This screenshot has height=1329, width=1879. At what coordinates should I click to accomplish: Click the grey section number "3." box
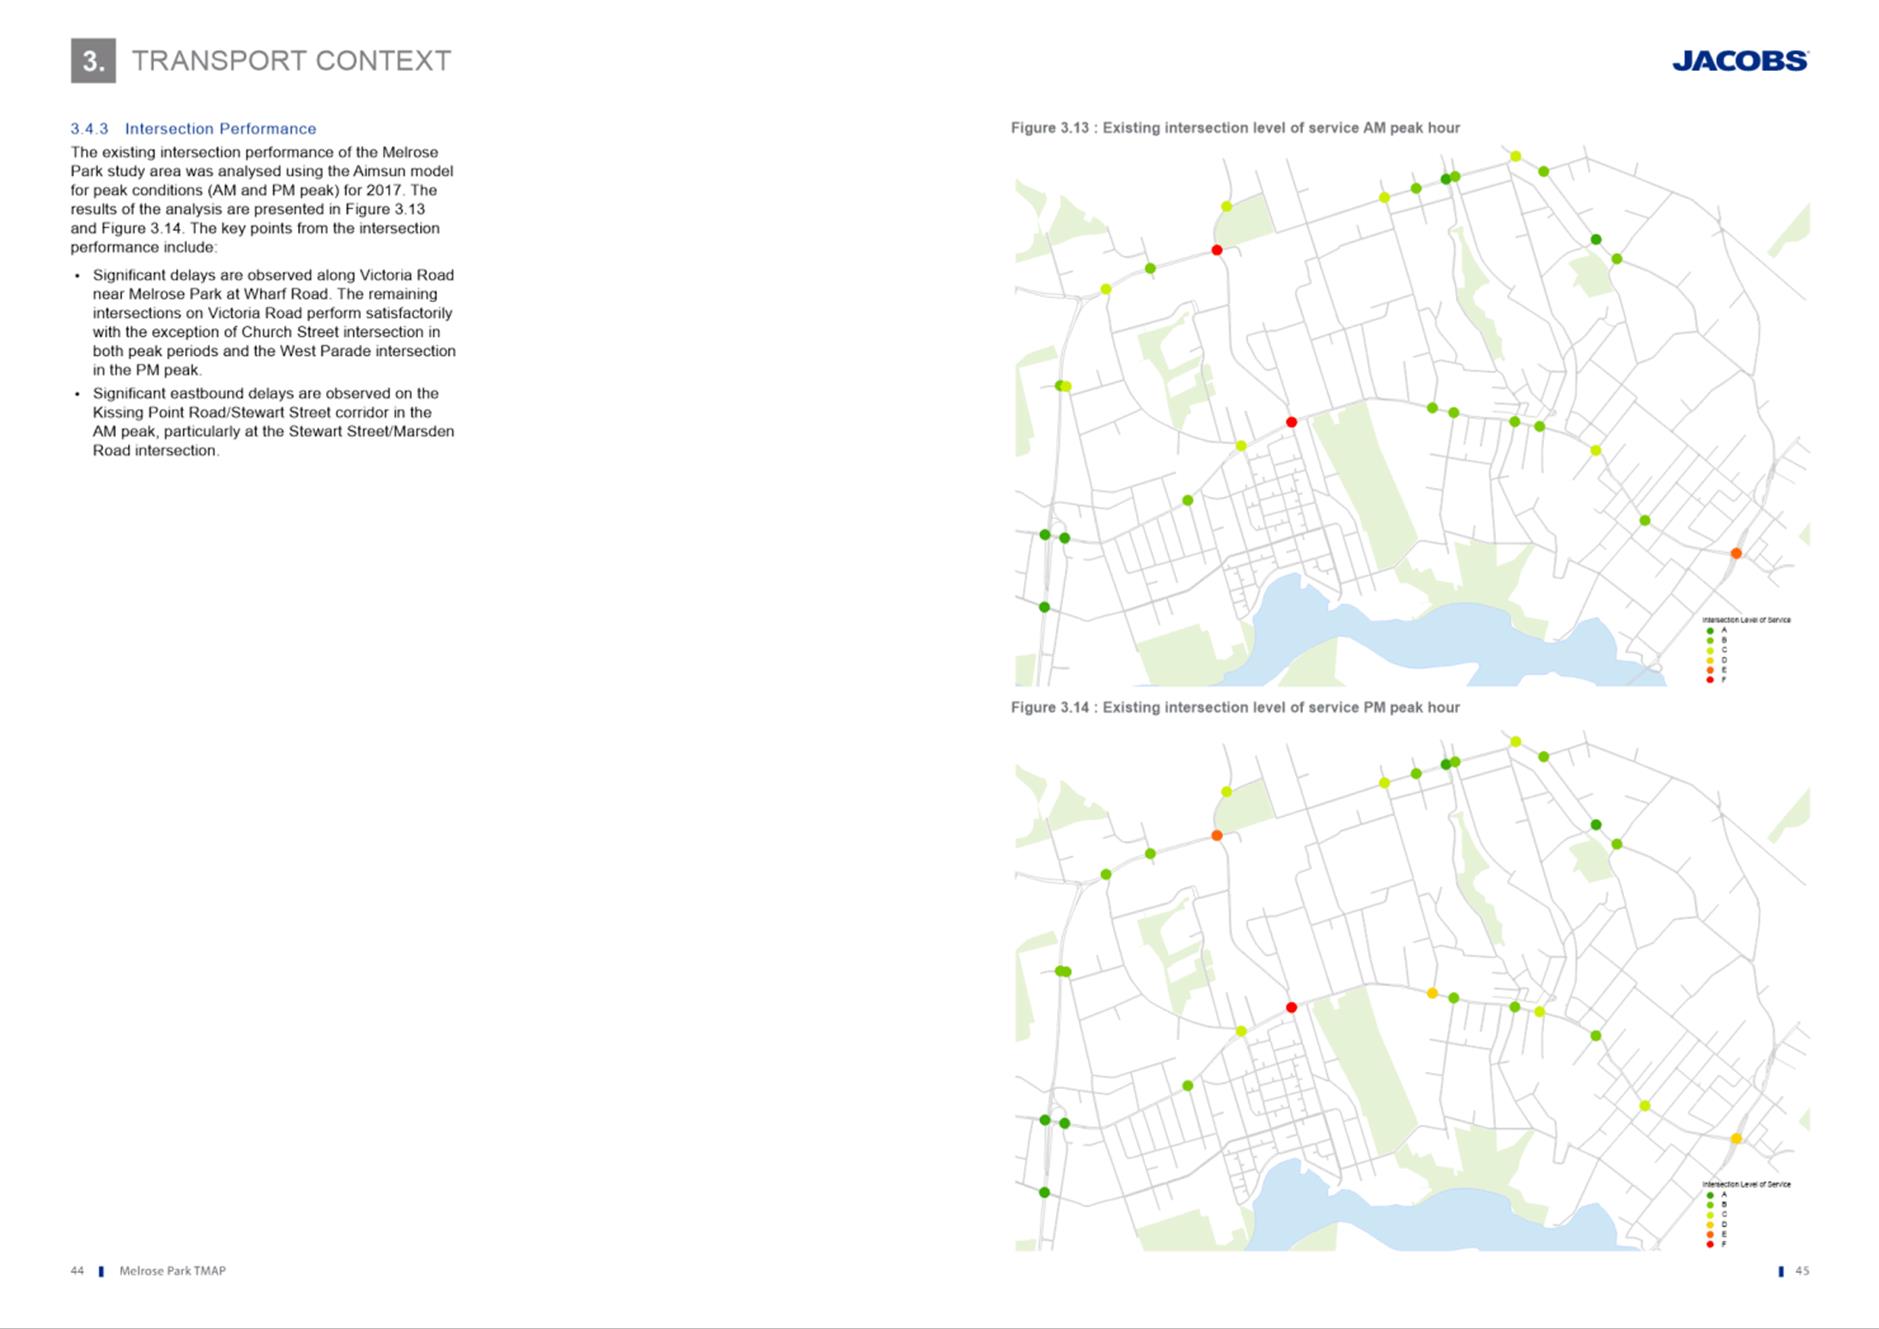(x=93, y=61)
